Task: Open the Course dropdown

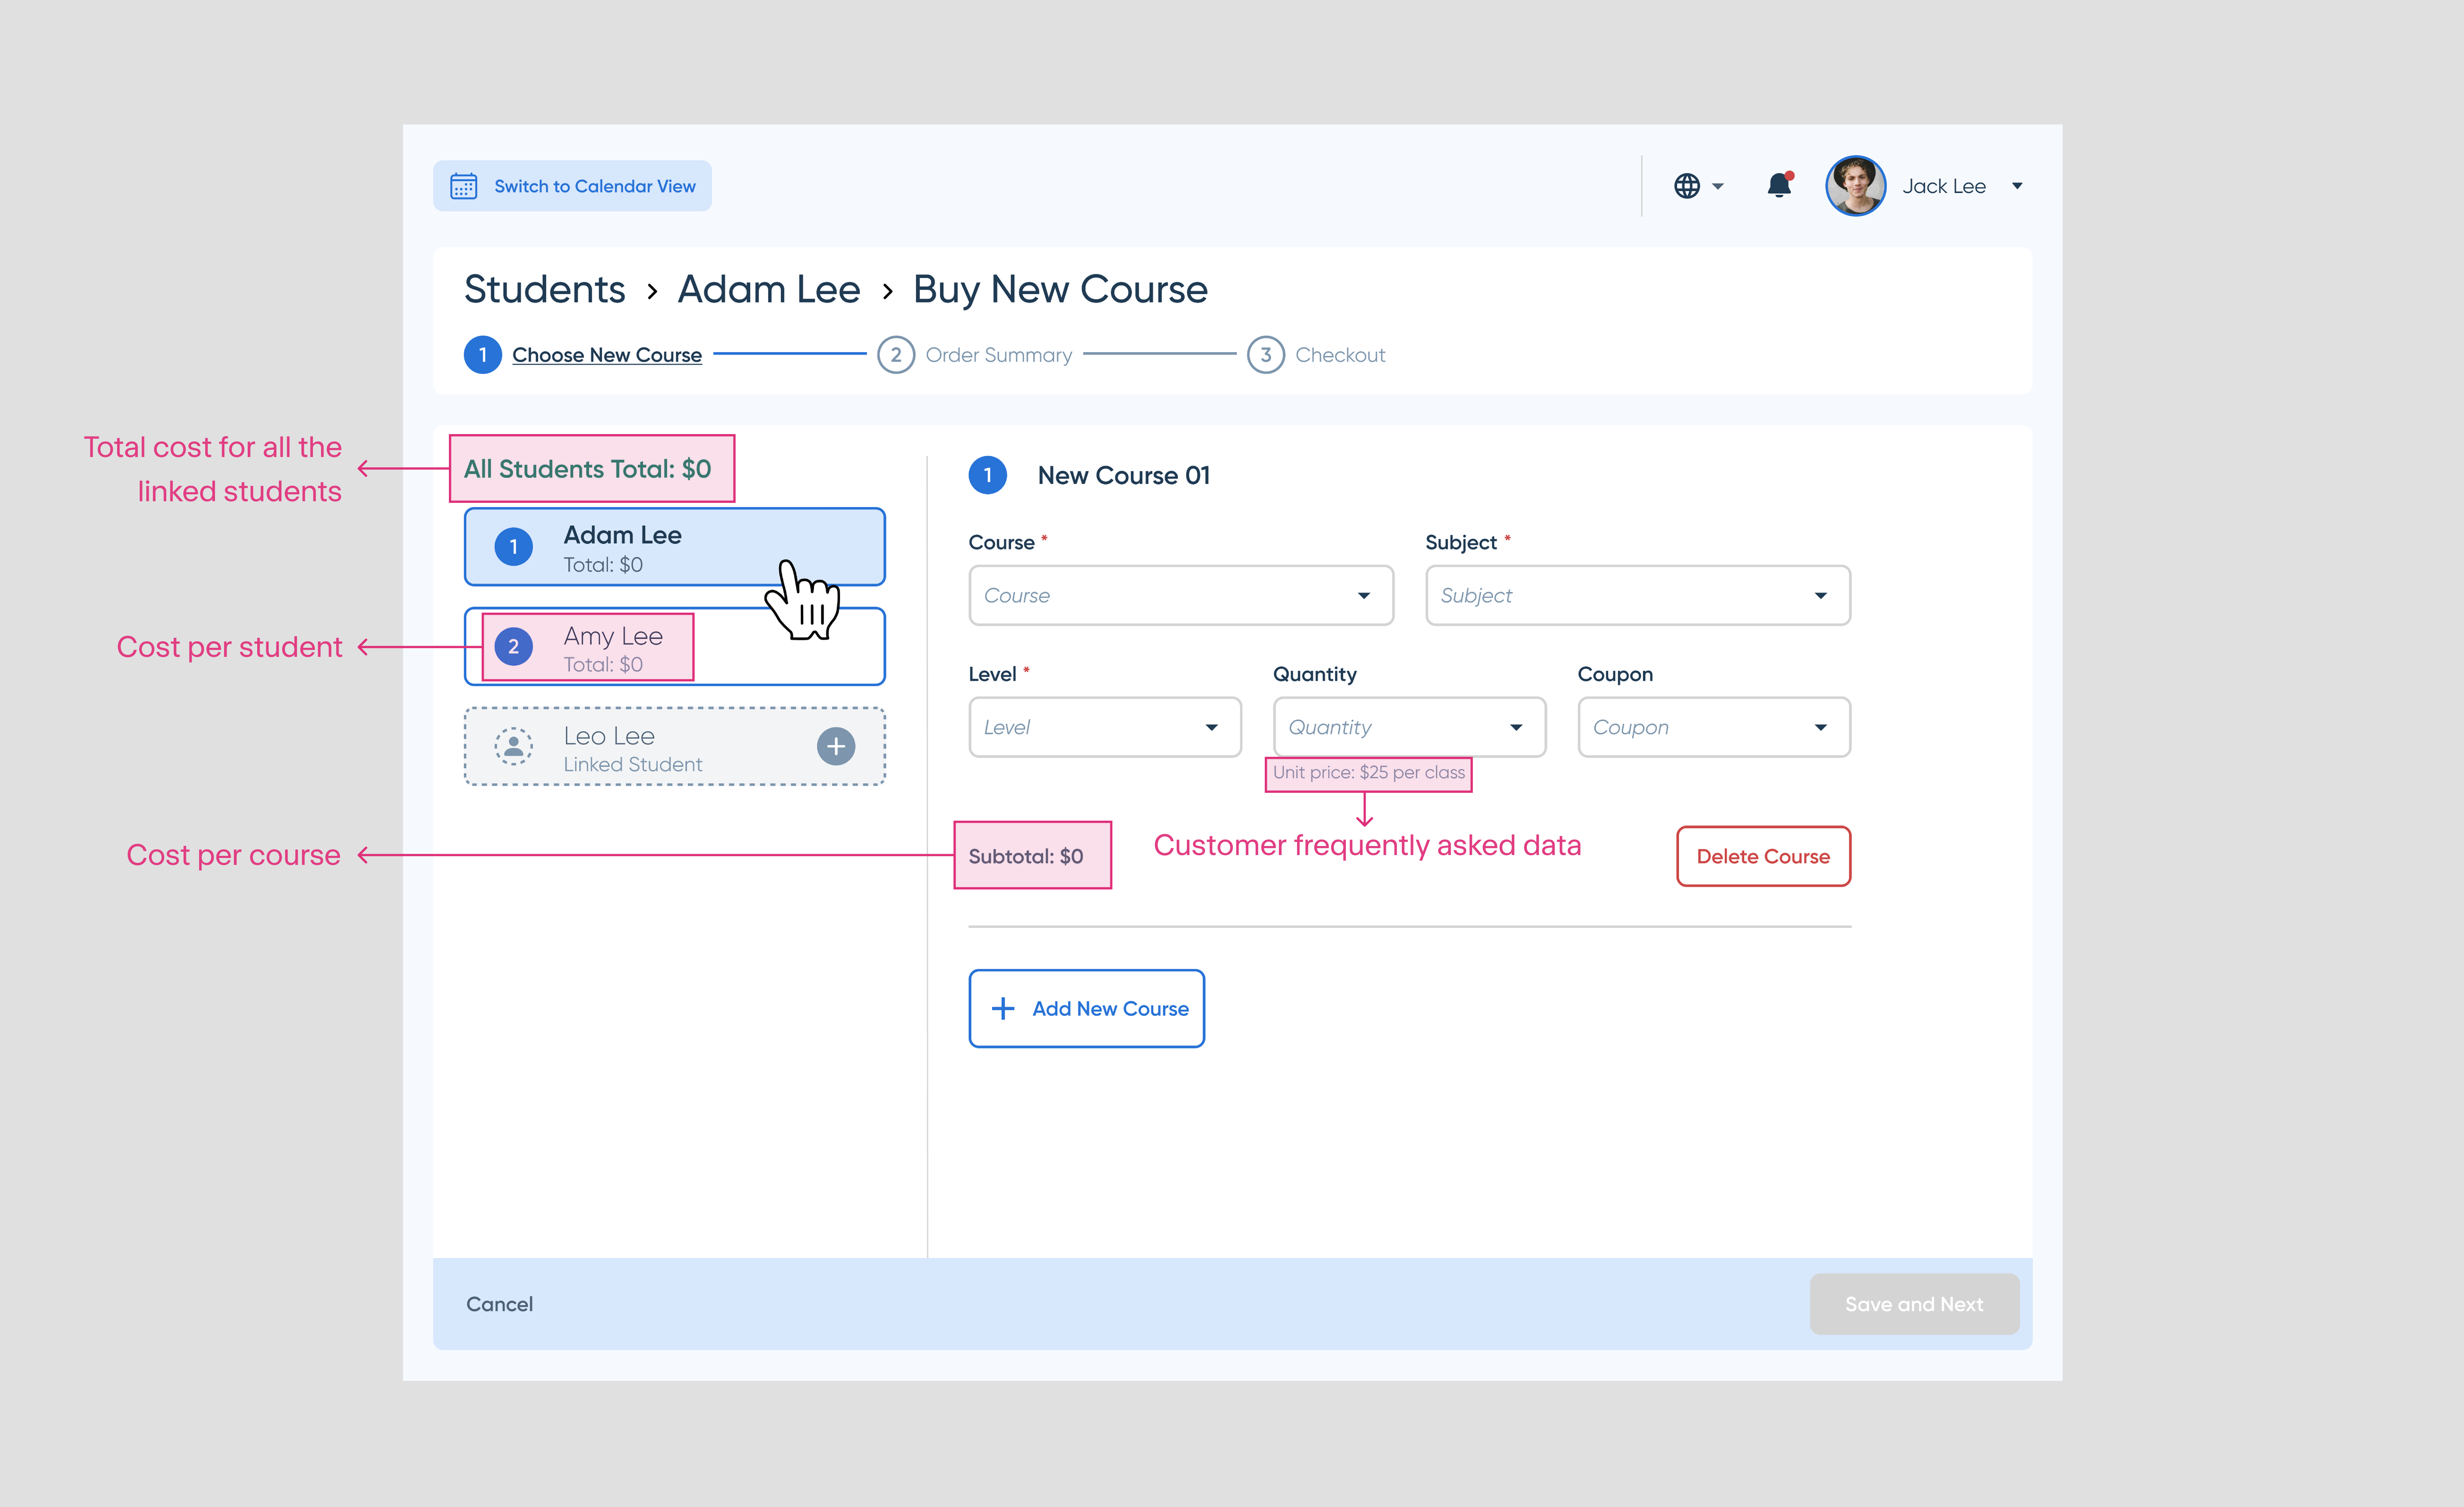Action: [1181, 596]
